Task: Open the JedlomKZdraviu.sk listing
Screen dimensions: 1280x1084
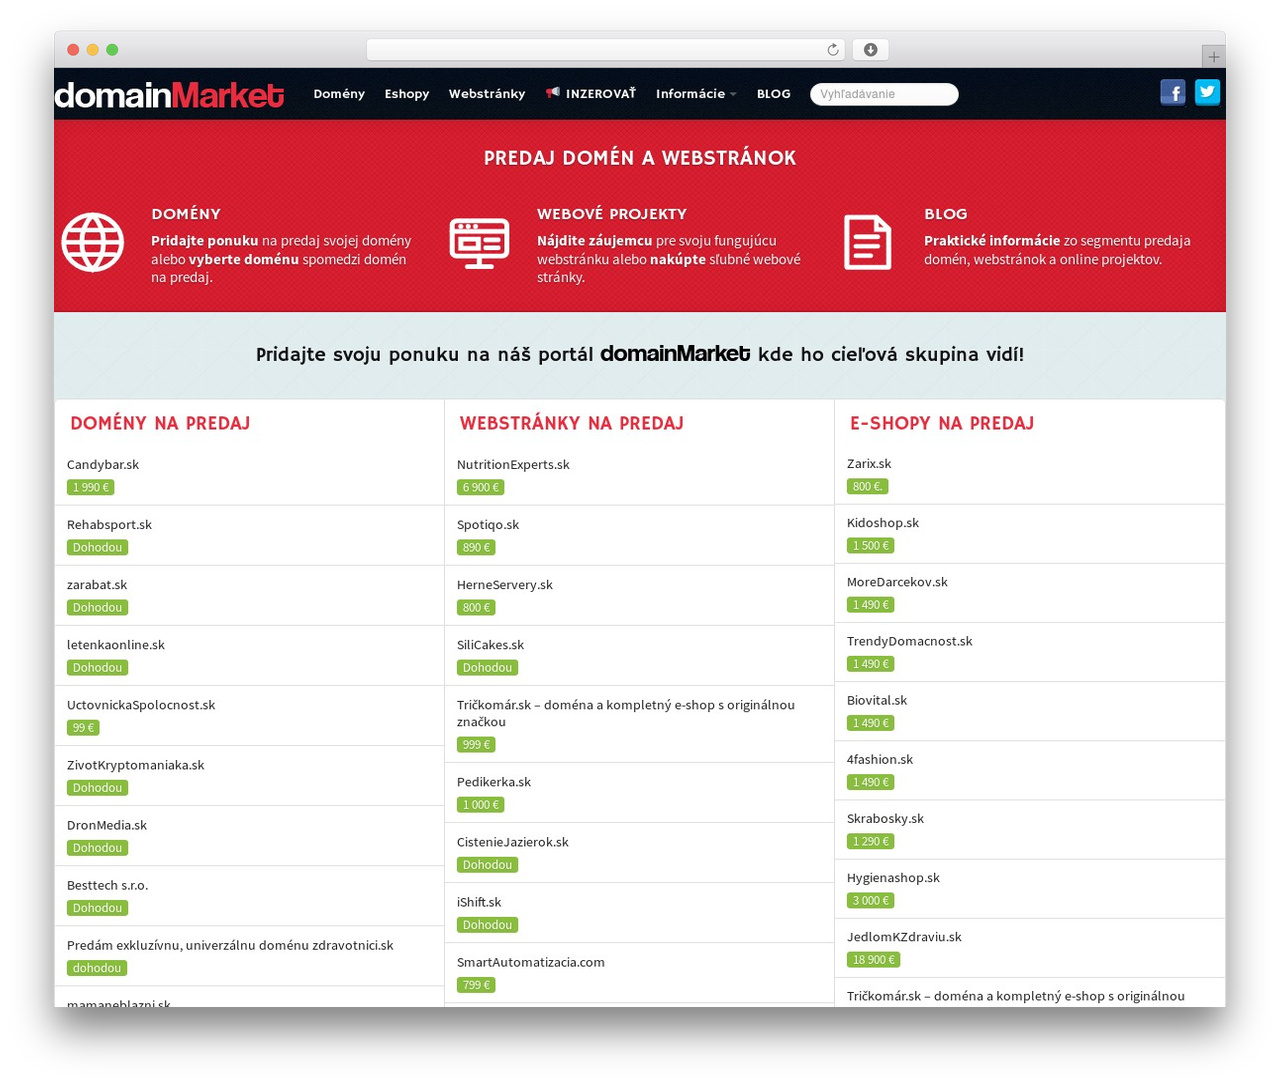Action: tap(904, 937)
